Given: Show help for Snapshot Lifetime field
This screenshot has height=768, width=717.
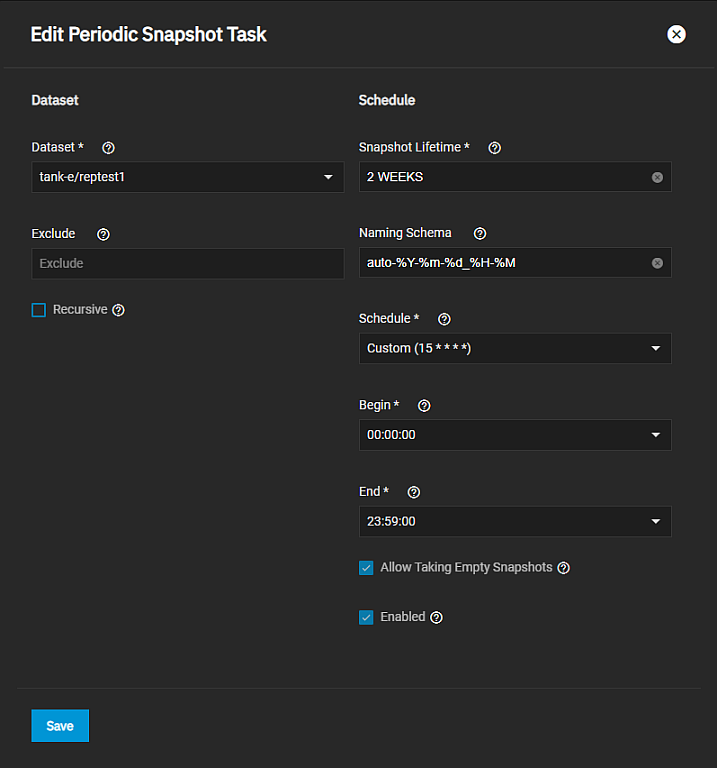Looking at the screenshot, I should point(494,148).
